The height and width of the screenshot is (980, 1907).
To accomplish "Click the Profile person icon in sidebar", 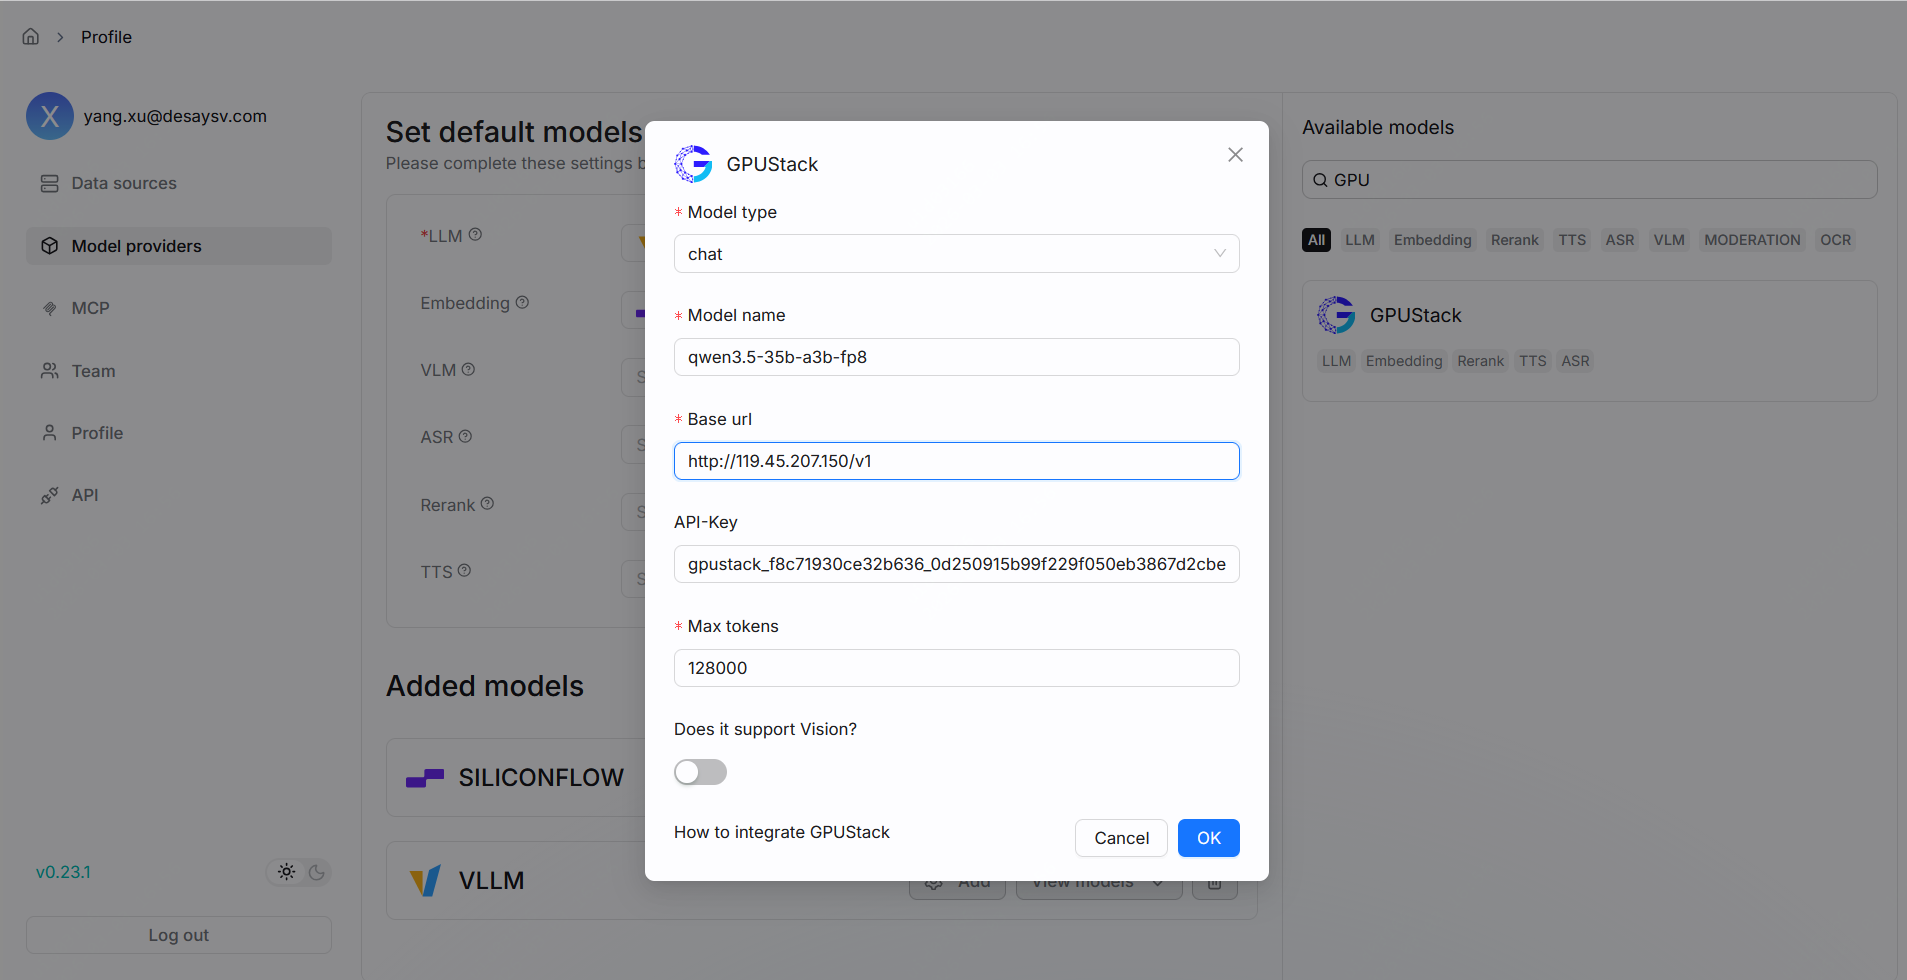I will coord(49,433).
